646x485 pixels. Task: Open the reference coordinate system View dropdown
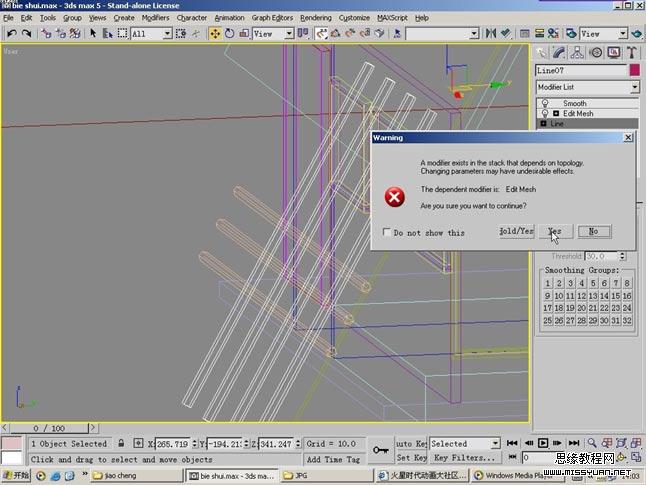coord(289,33)
